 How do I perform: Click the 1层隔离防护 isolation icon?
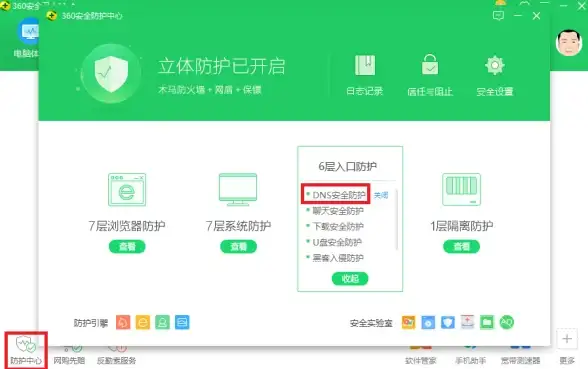pos(461,189)
